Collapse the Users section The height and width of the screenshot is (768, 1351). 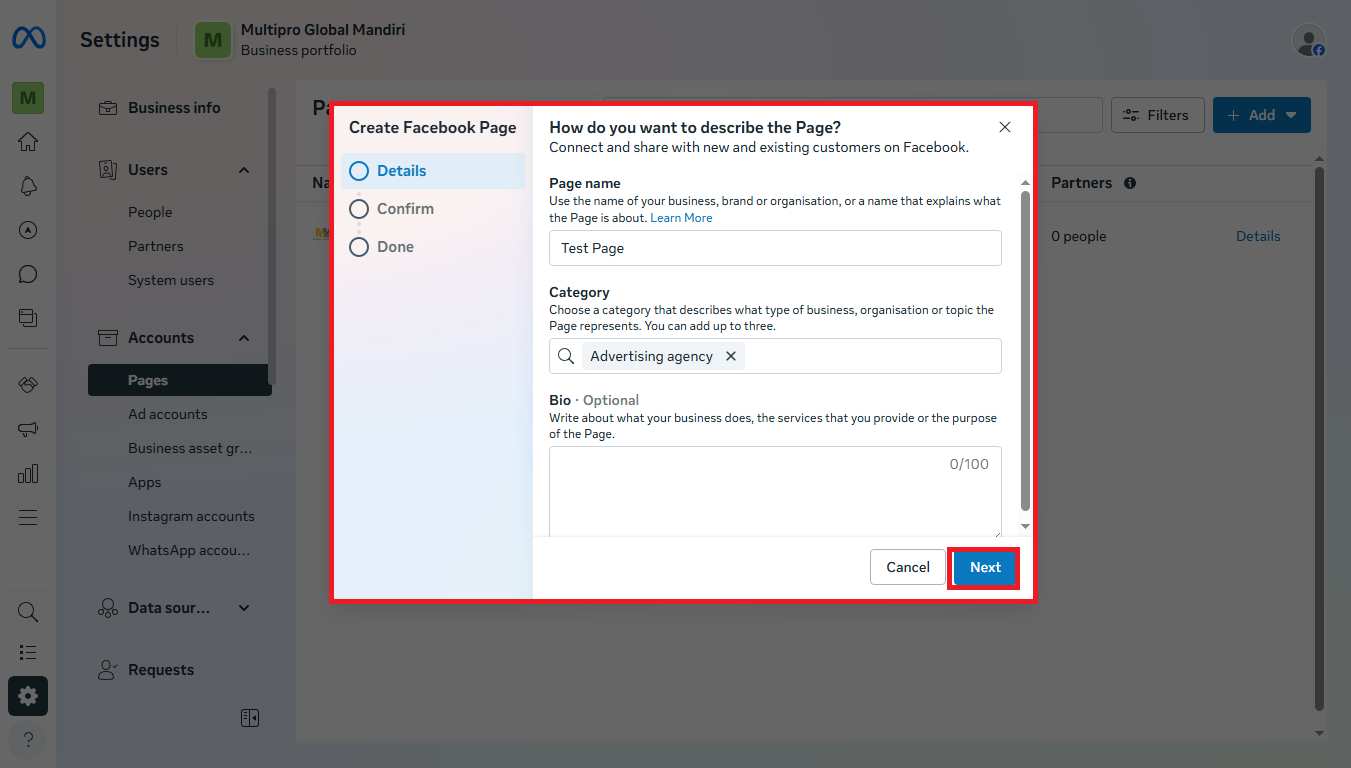click(244, 170)
